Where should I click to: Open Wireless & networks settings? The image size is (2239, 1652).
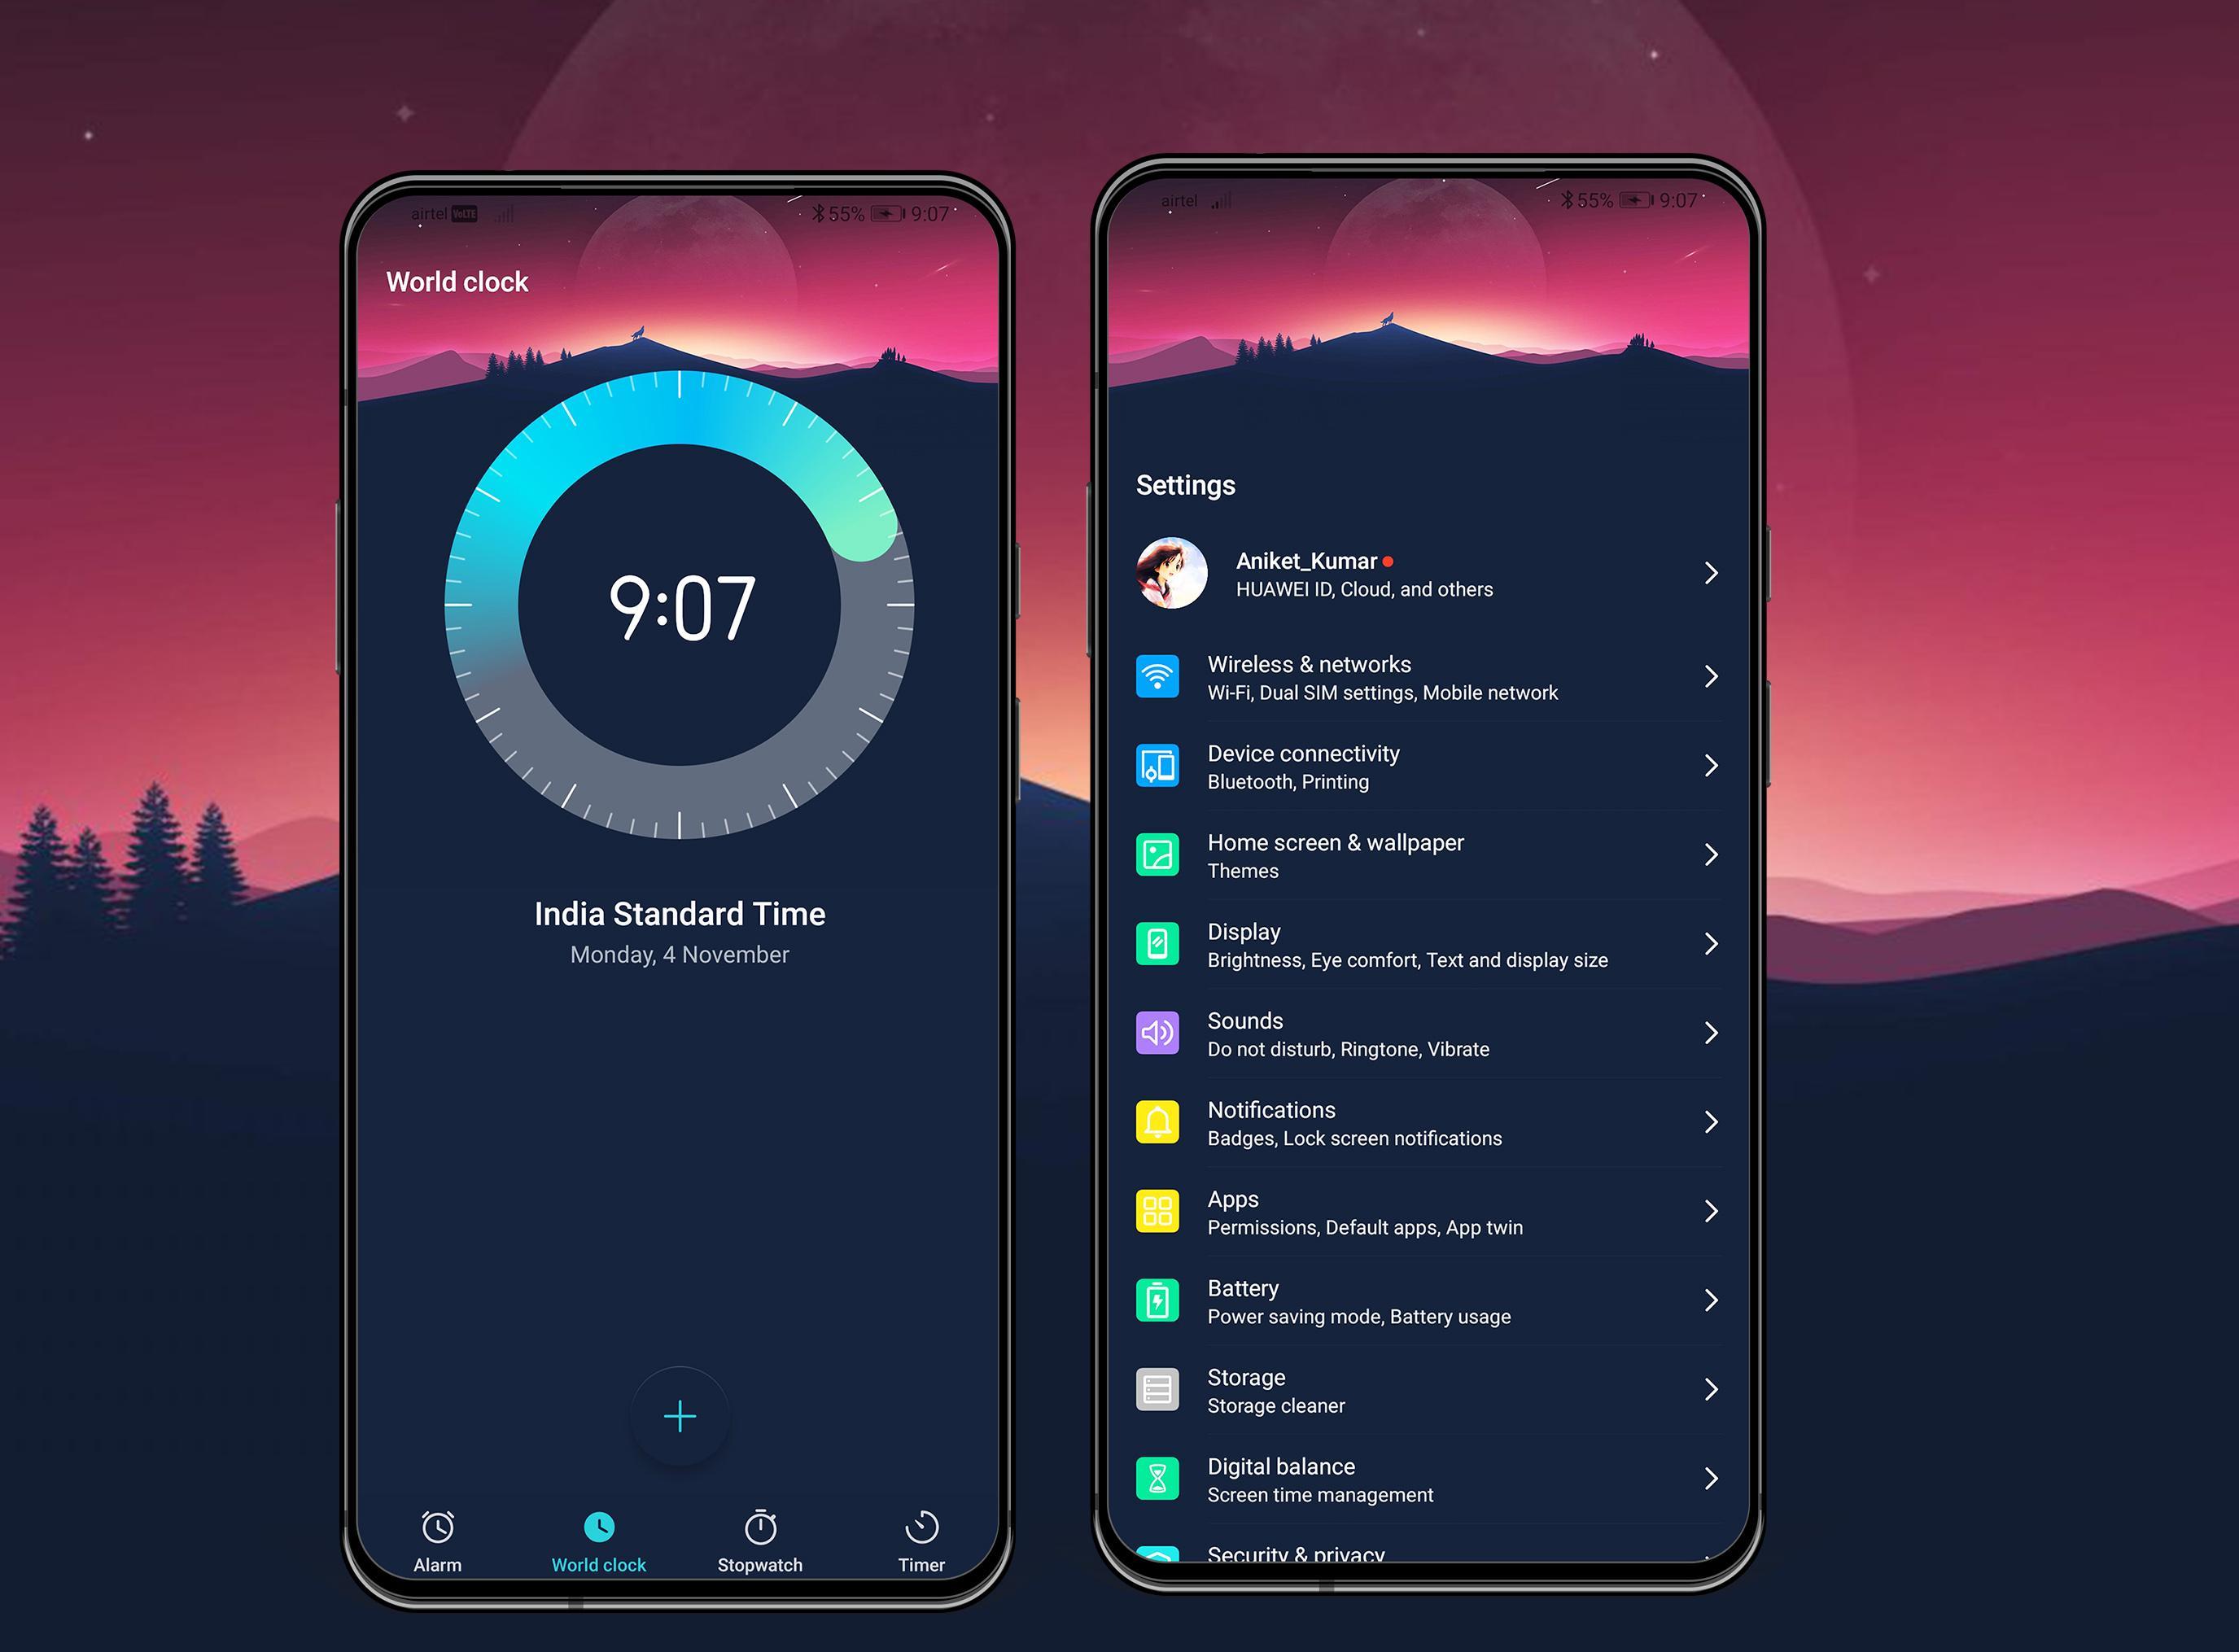[x=1425, y=678]
